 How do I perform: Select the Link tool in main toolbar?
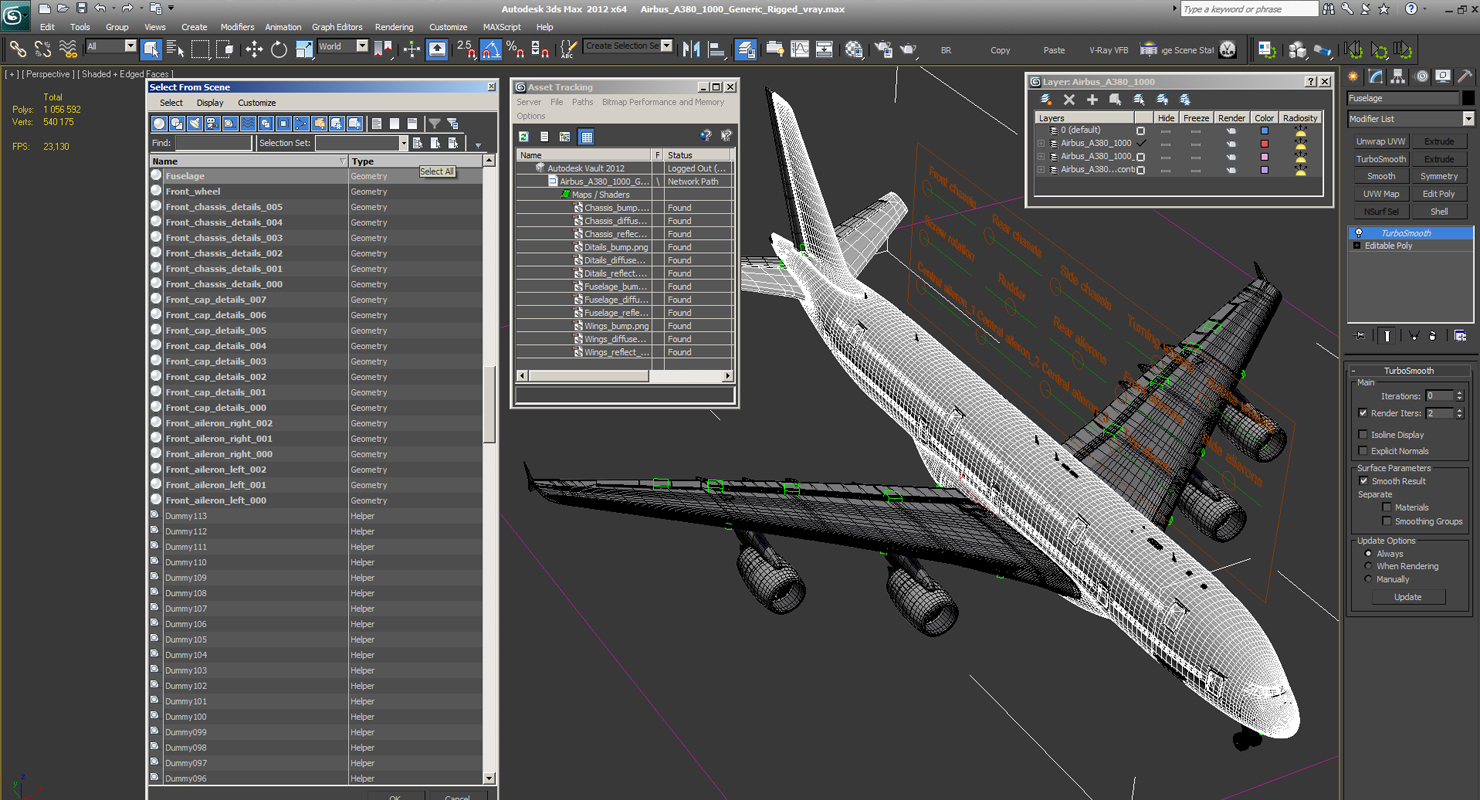click(x=18, y=49)
